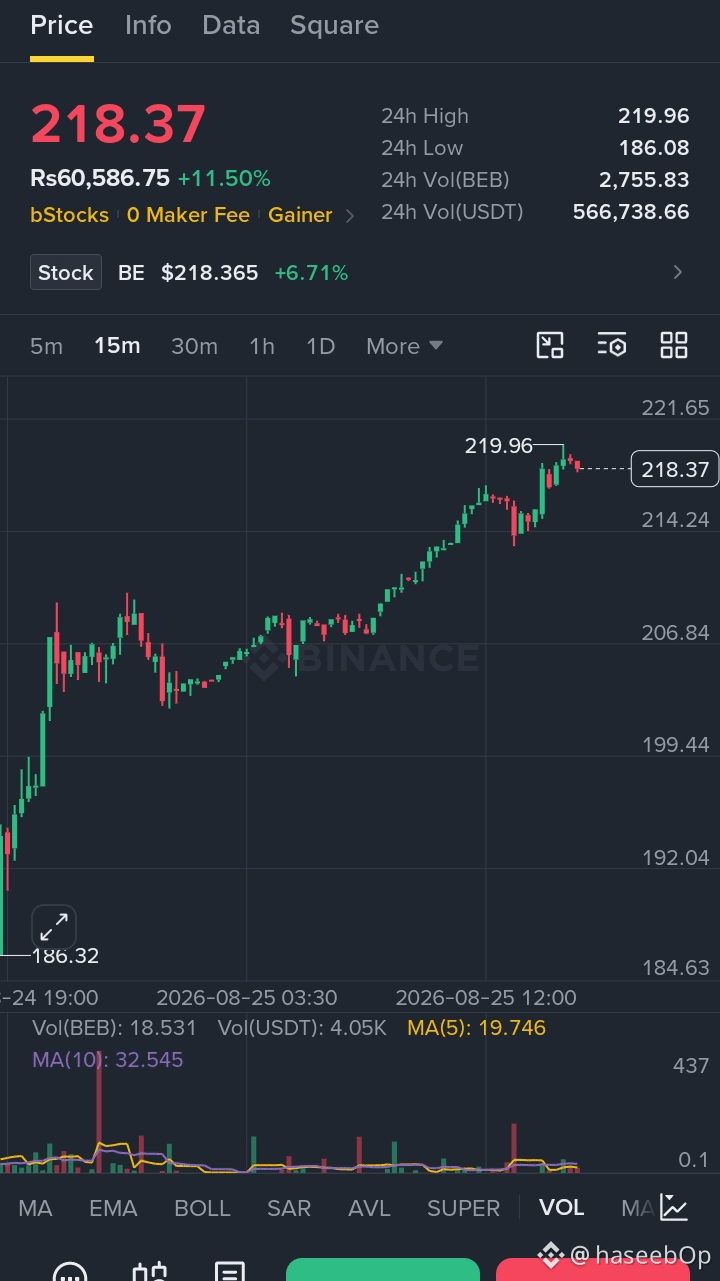This screenshot has width=720, height=1281.
Task: Toggle the VOL indicator
Action: (x=561, y=1208)
